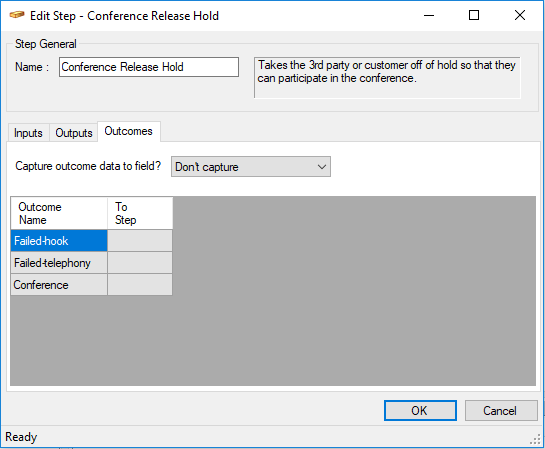Select the Failed-telephony outcome row

click(59, 263)
